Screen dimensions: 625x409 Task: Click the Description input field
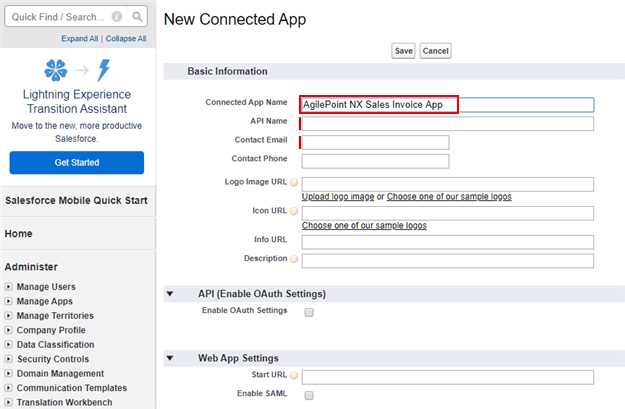[448, 261]
